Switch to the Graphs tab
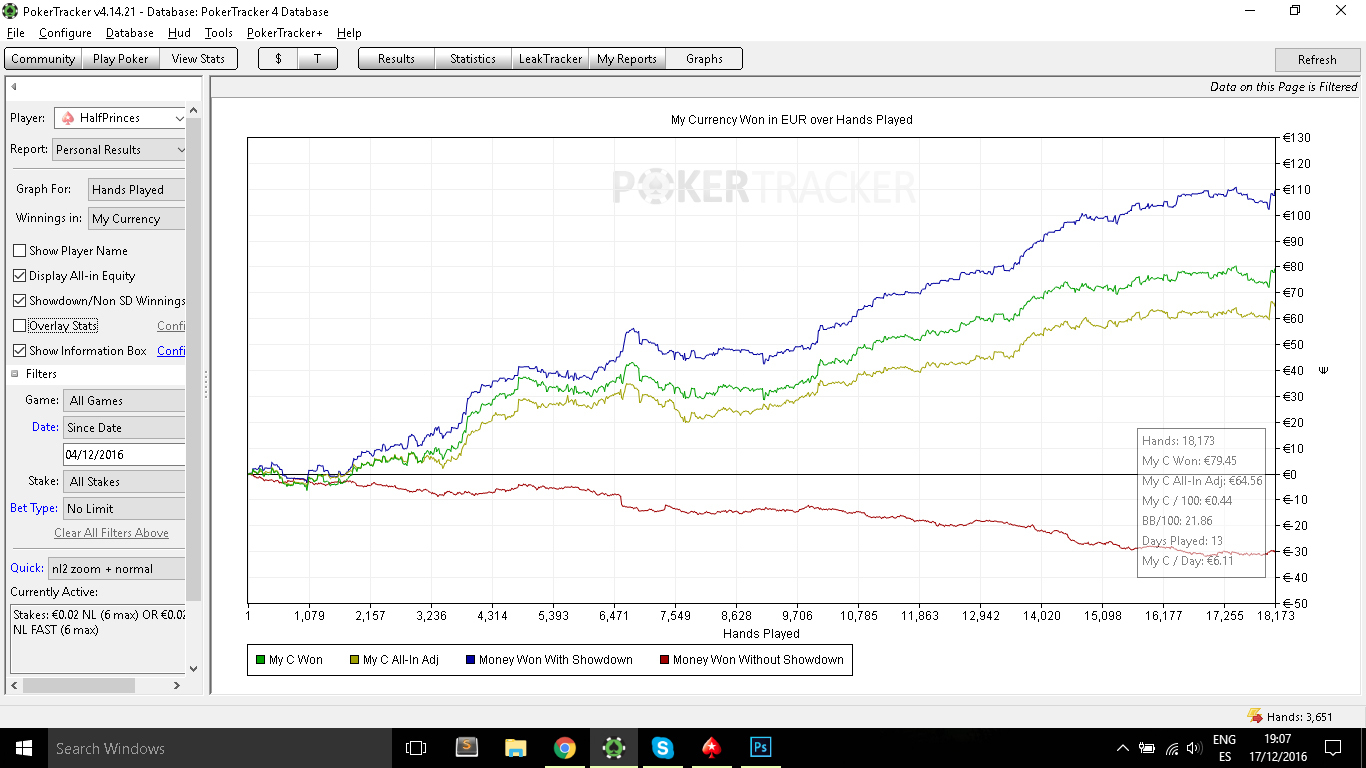This screenshot has height=768, width=1366. (704, 59)
